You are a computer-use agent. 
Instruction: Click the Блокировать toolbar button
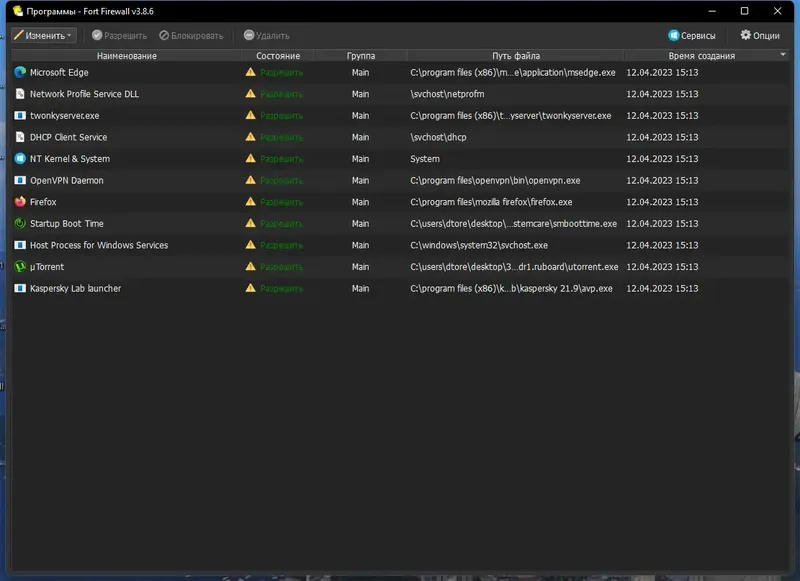pos(191,35)
